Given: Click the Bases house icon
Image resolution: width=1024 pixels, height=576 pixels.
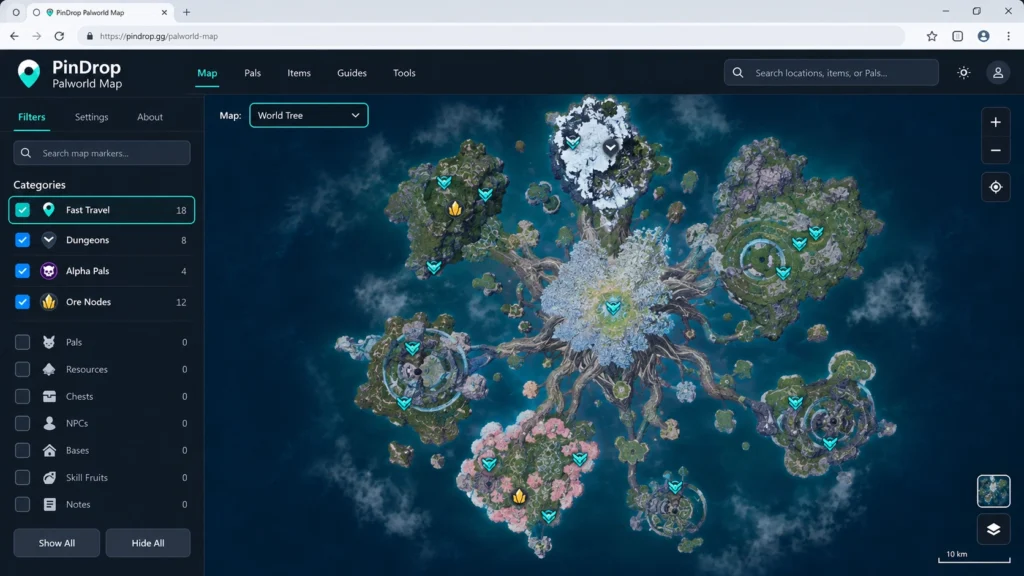Looking at the screenshot, I should 49,451.
